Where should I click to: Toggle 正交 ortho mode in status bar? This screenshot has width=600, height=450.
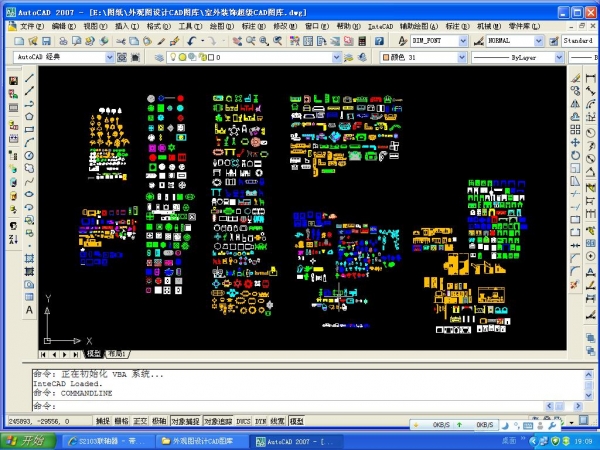[x=141, y=421]
